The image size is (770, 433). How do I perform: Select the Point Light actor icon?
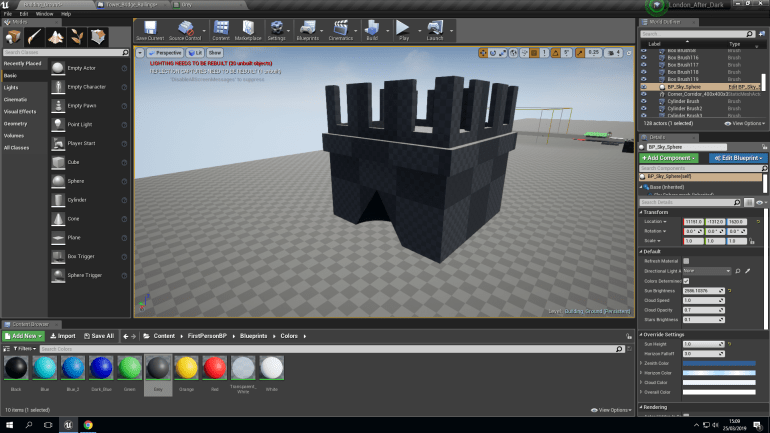click(x=58, y=124)
